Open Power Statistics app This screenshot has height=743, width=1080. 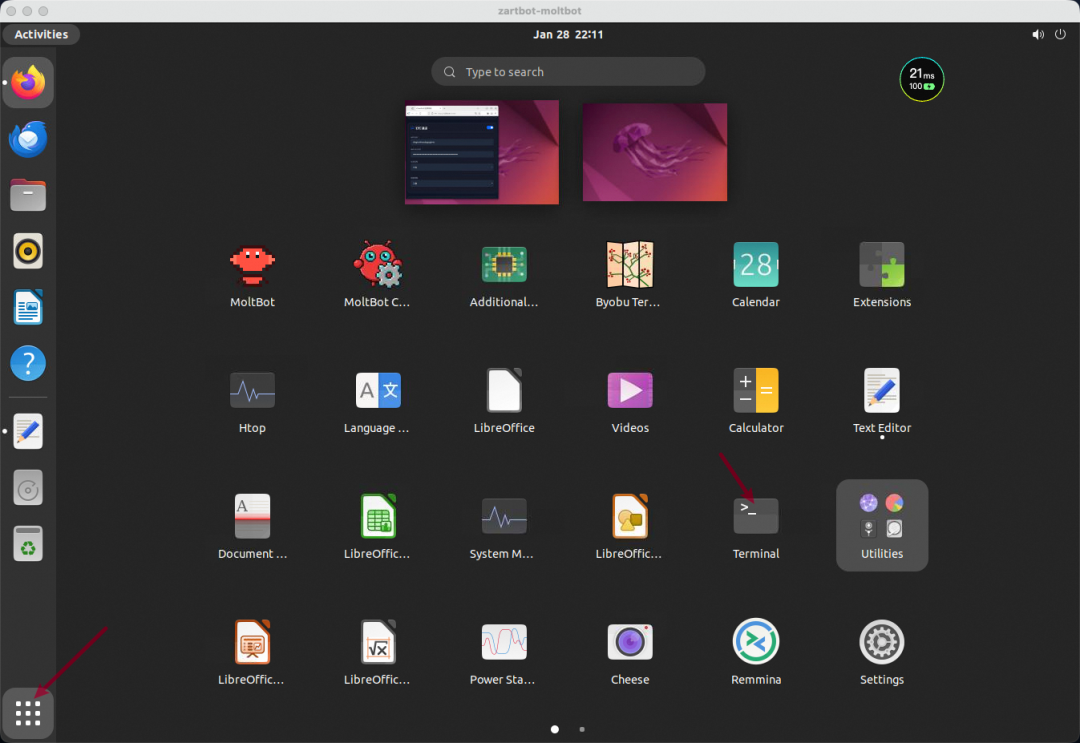point(504,642)
